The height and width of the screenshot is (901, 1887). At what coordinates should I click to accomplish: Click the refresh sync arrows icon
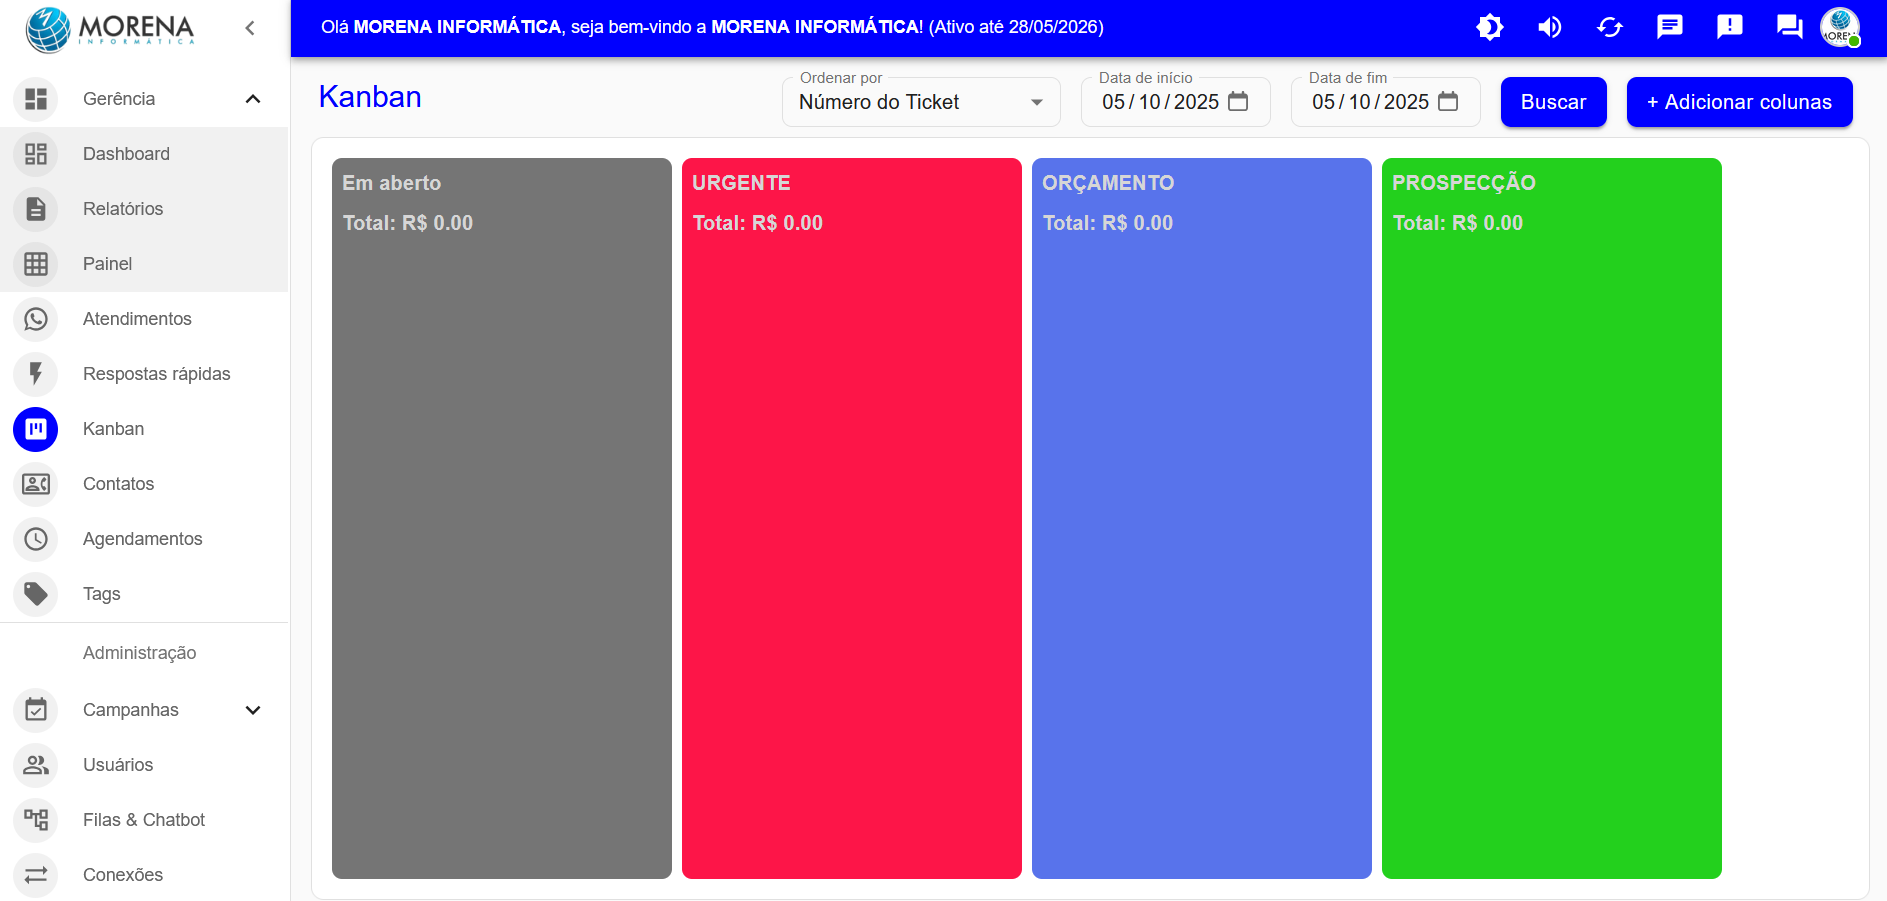pos(1609,27)
